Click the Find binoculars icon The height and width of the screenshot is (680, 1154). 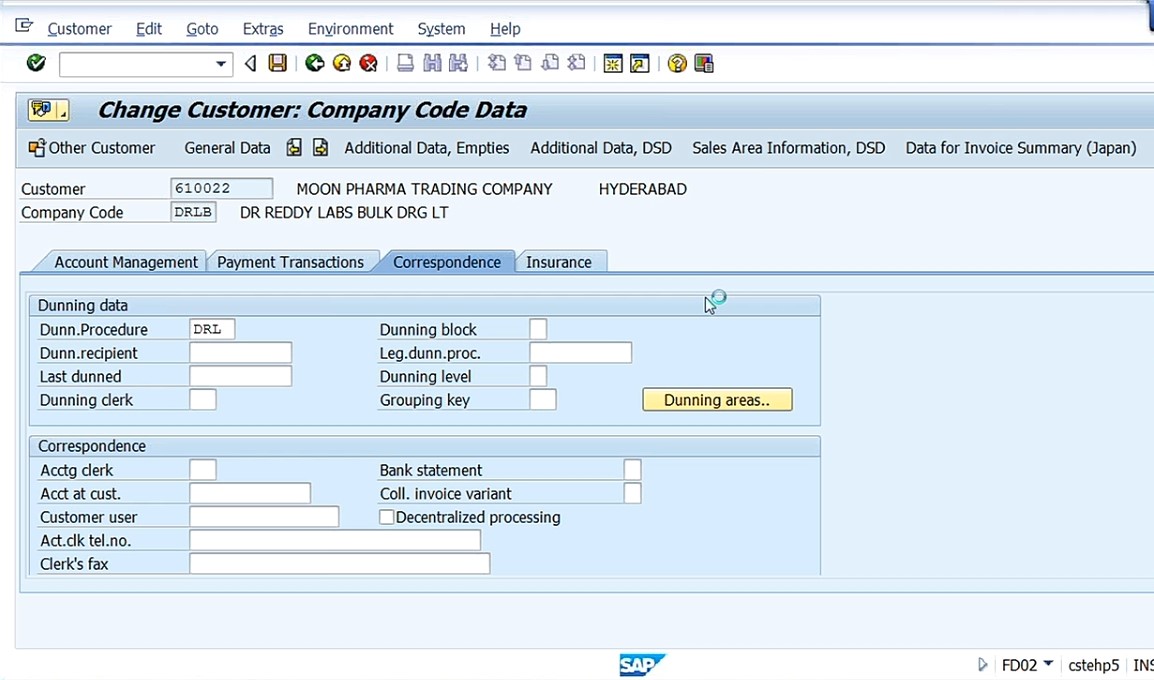pos(432,63)
